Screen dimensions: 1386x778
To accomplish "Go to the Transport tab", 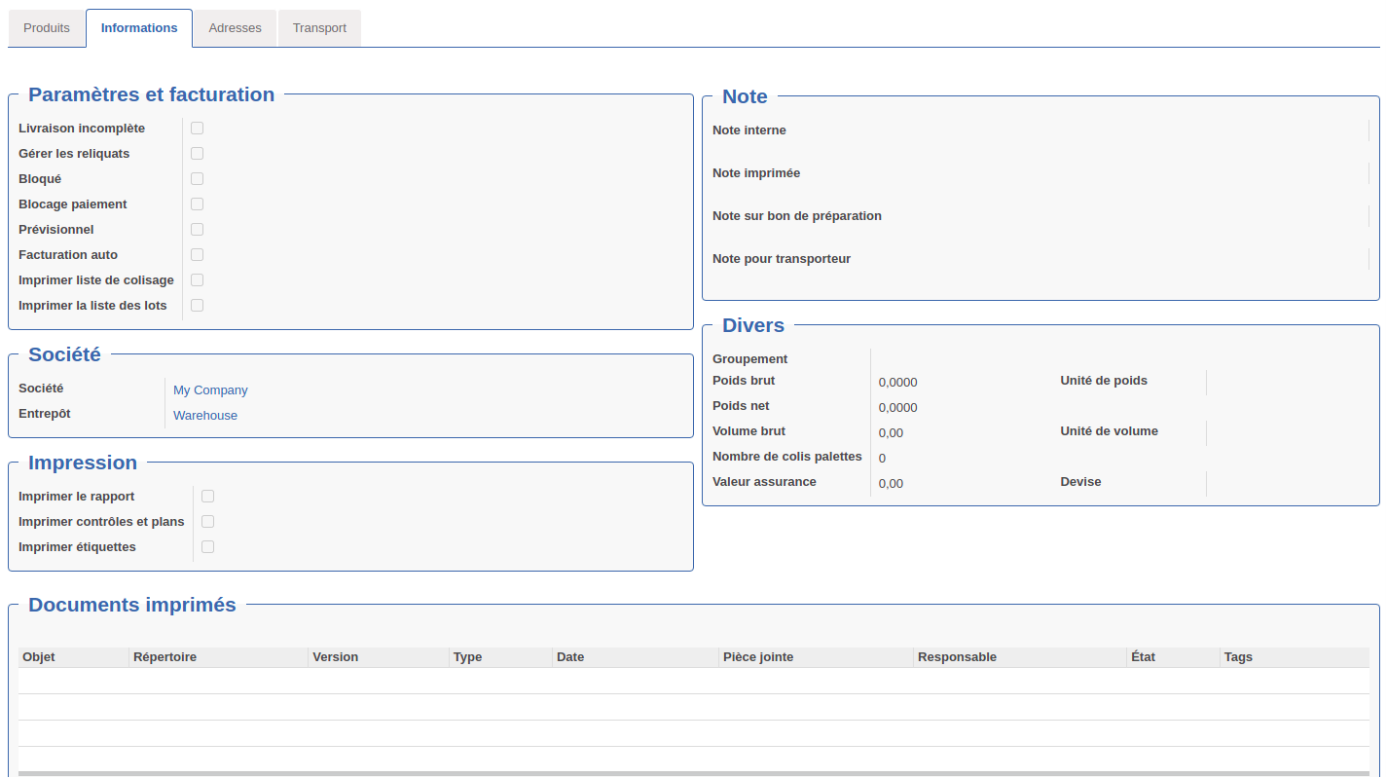I will pos(319,28).
